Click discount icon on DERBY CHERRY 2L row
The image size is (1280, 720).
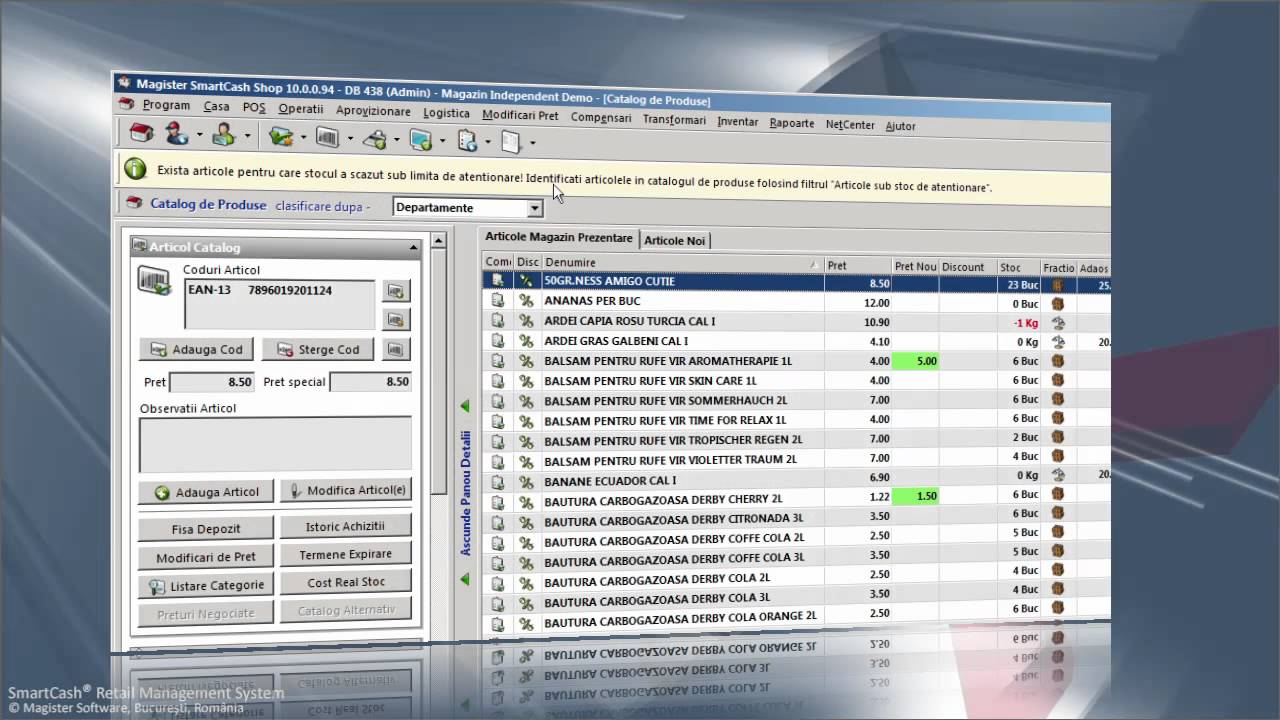tap(526, 500)
